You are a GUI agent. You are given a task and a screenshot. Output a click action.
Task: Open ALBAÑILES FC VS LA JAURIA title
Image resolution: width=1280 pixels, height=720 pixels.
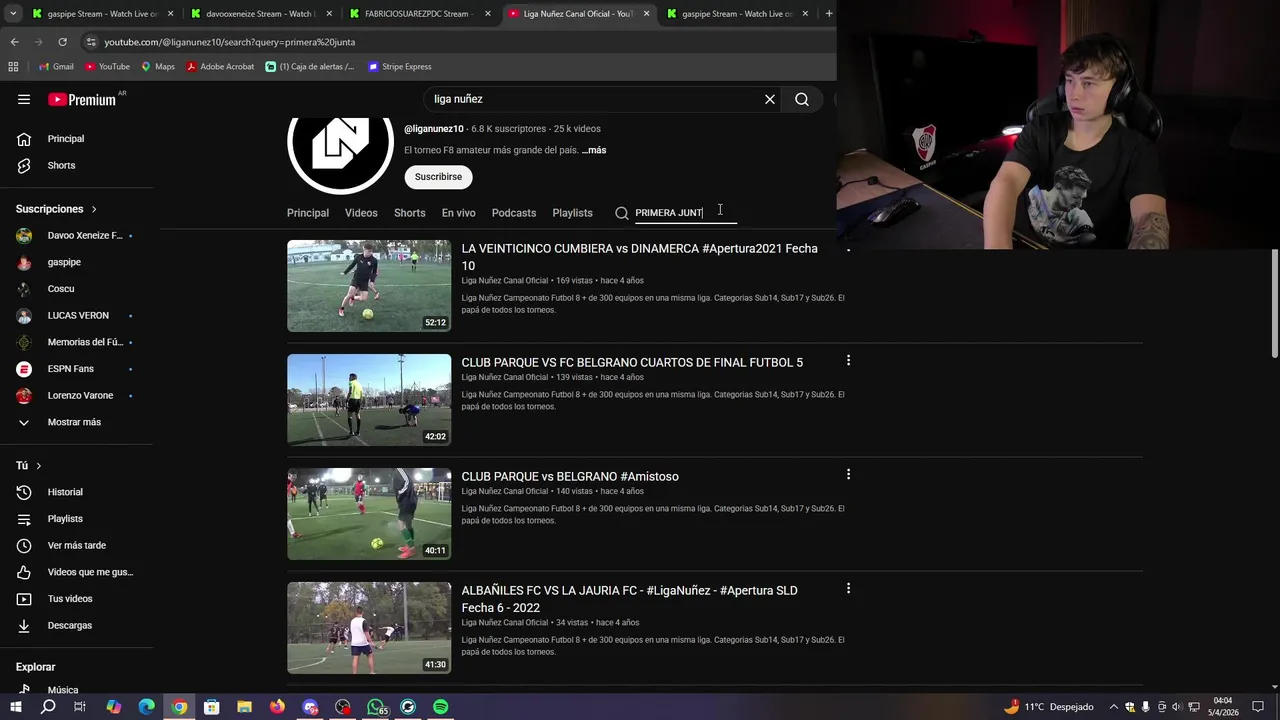point(630,599)
